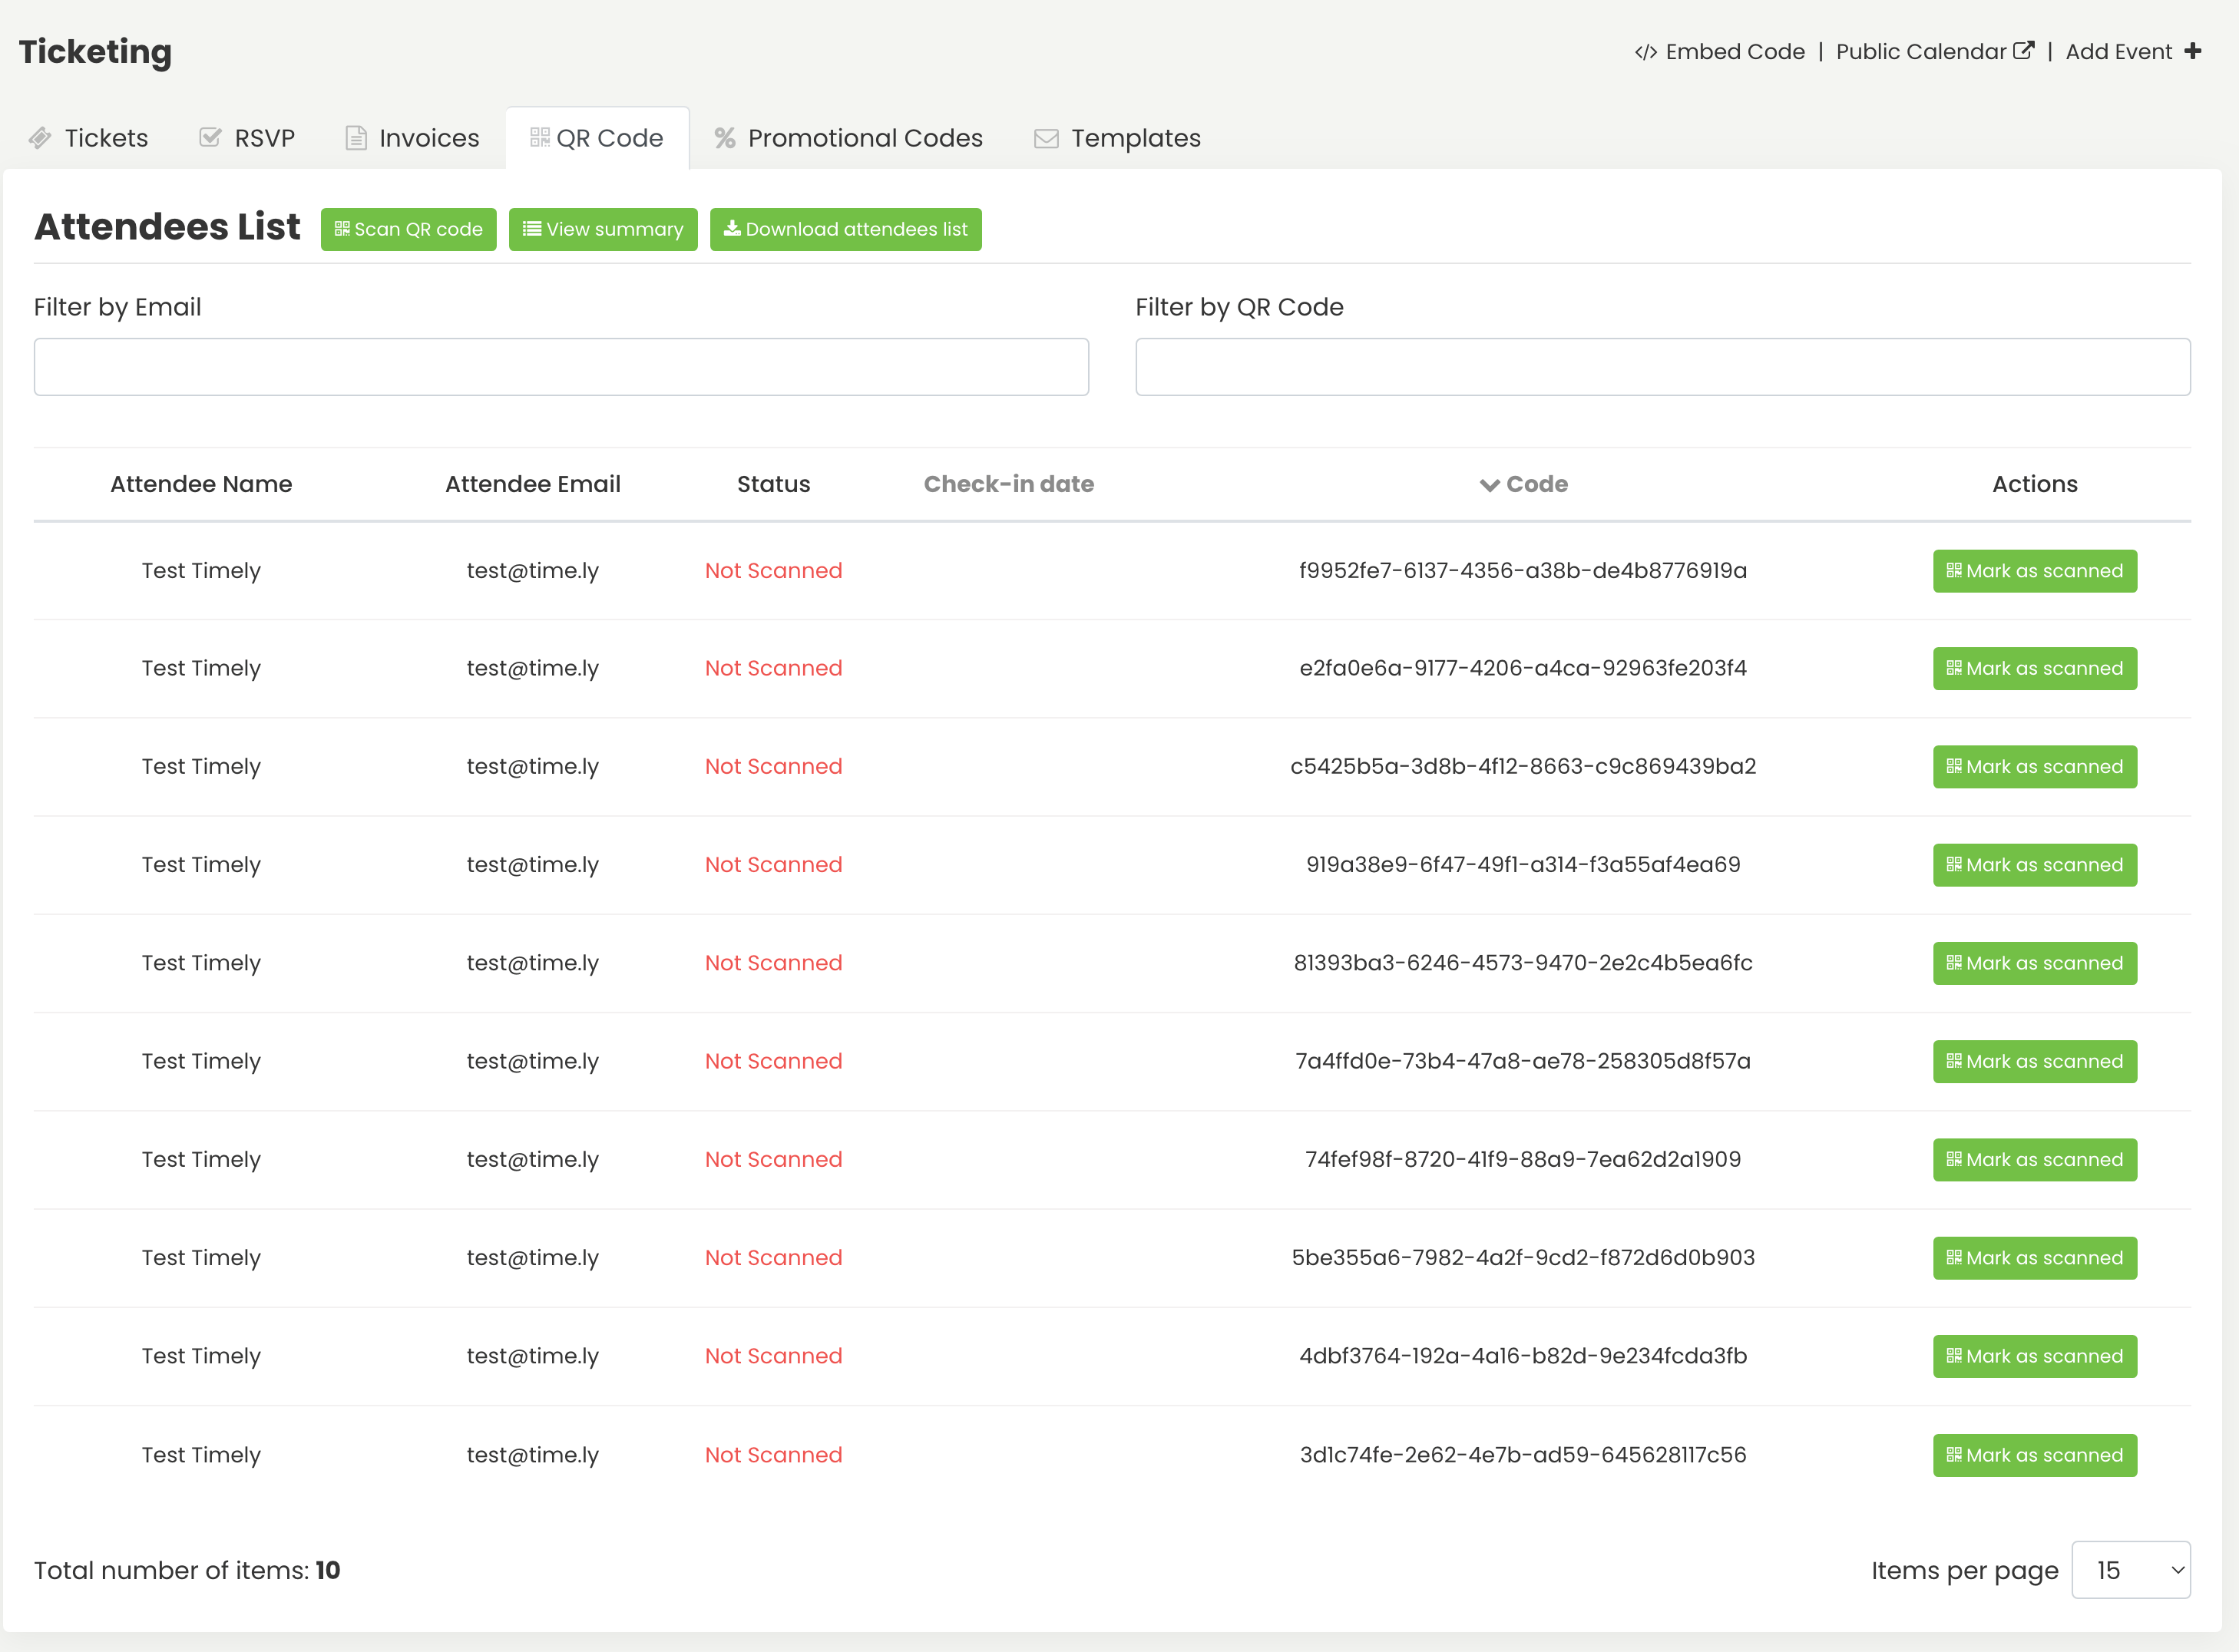Image resolution: width=2239 pixels, height=1652 pixels.
Task: Click the checkmark icon on RSVP tab
Action: pyautogui.click(x=210, y=137)
